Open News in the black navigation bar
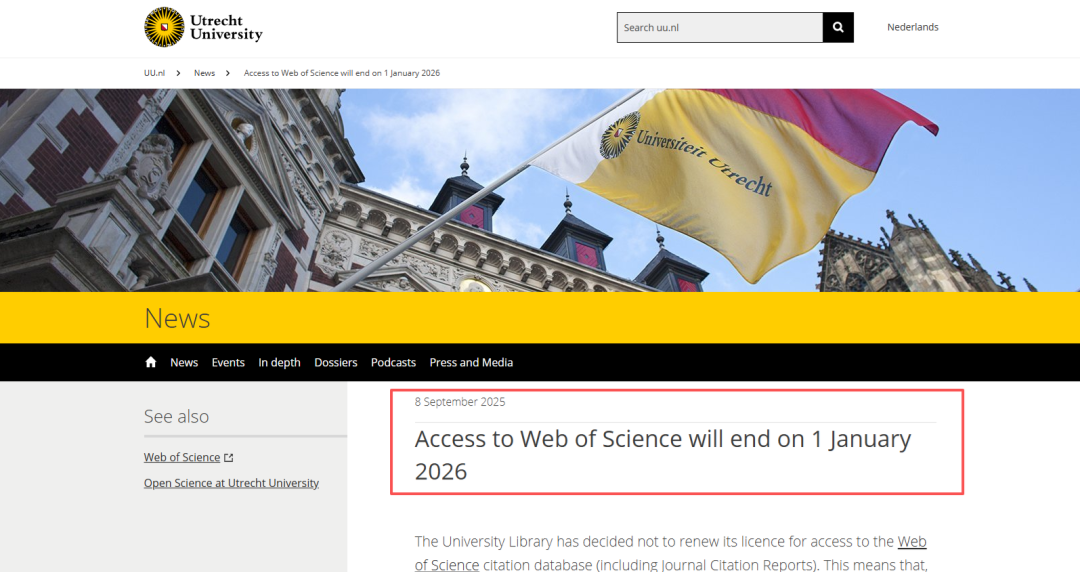The image size is (1080, 572). pos(184,362)
